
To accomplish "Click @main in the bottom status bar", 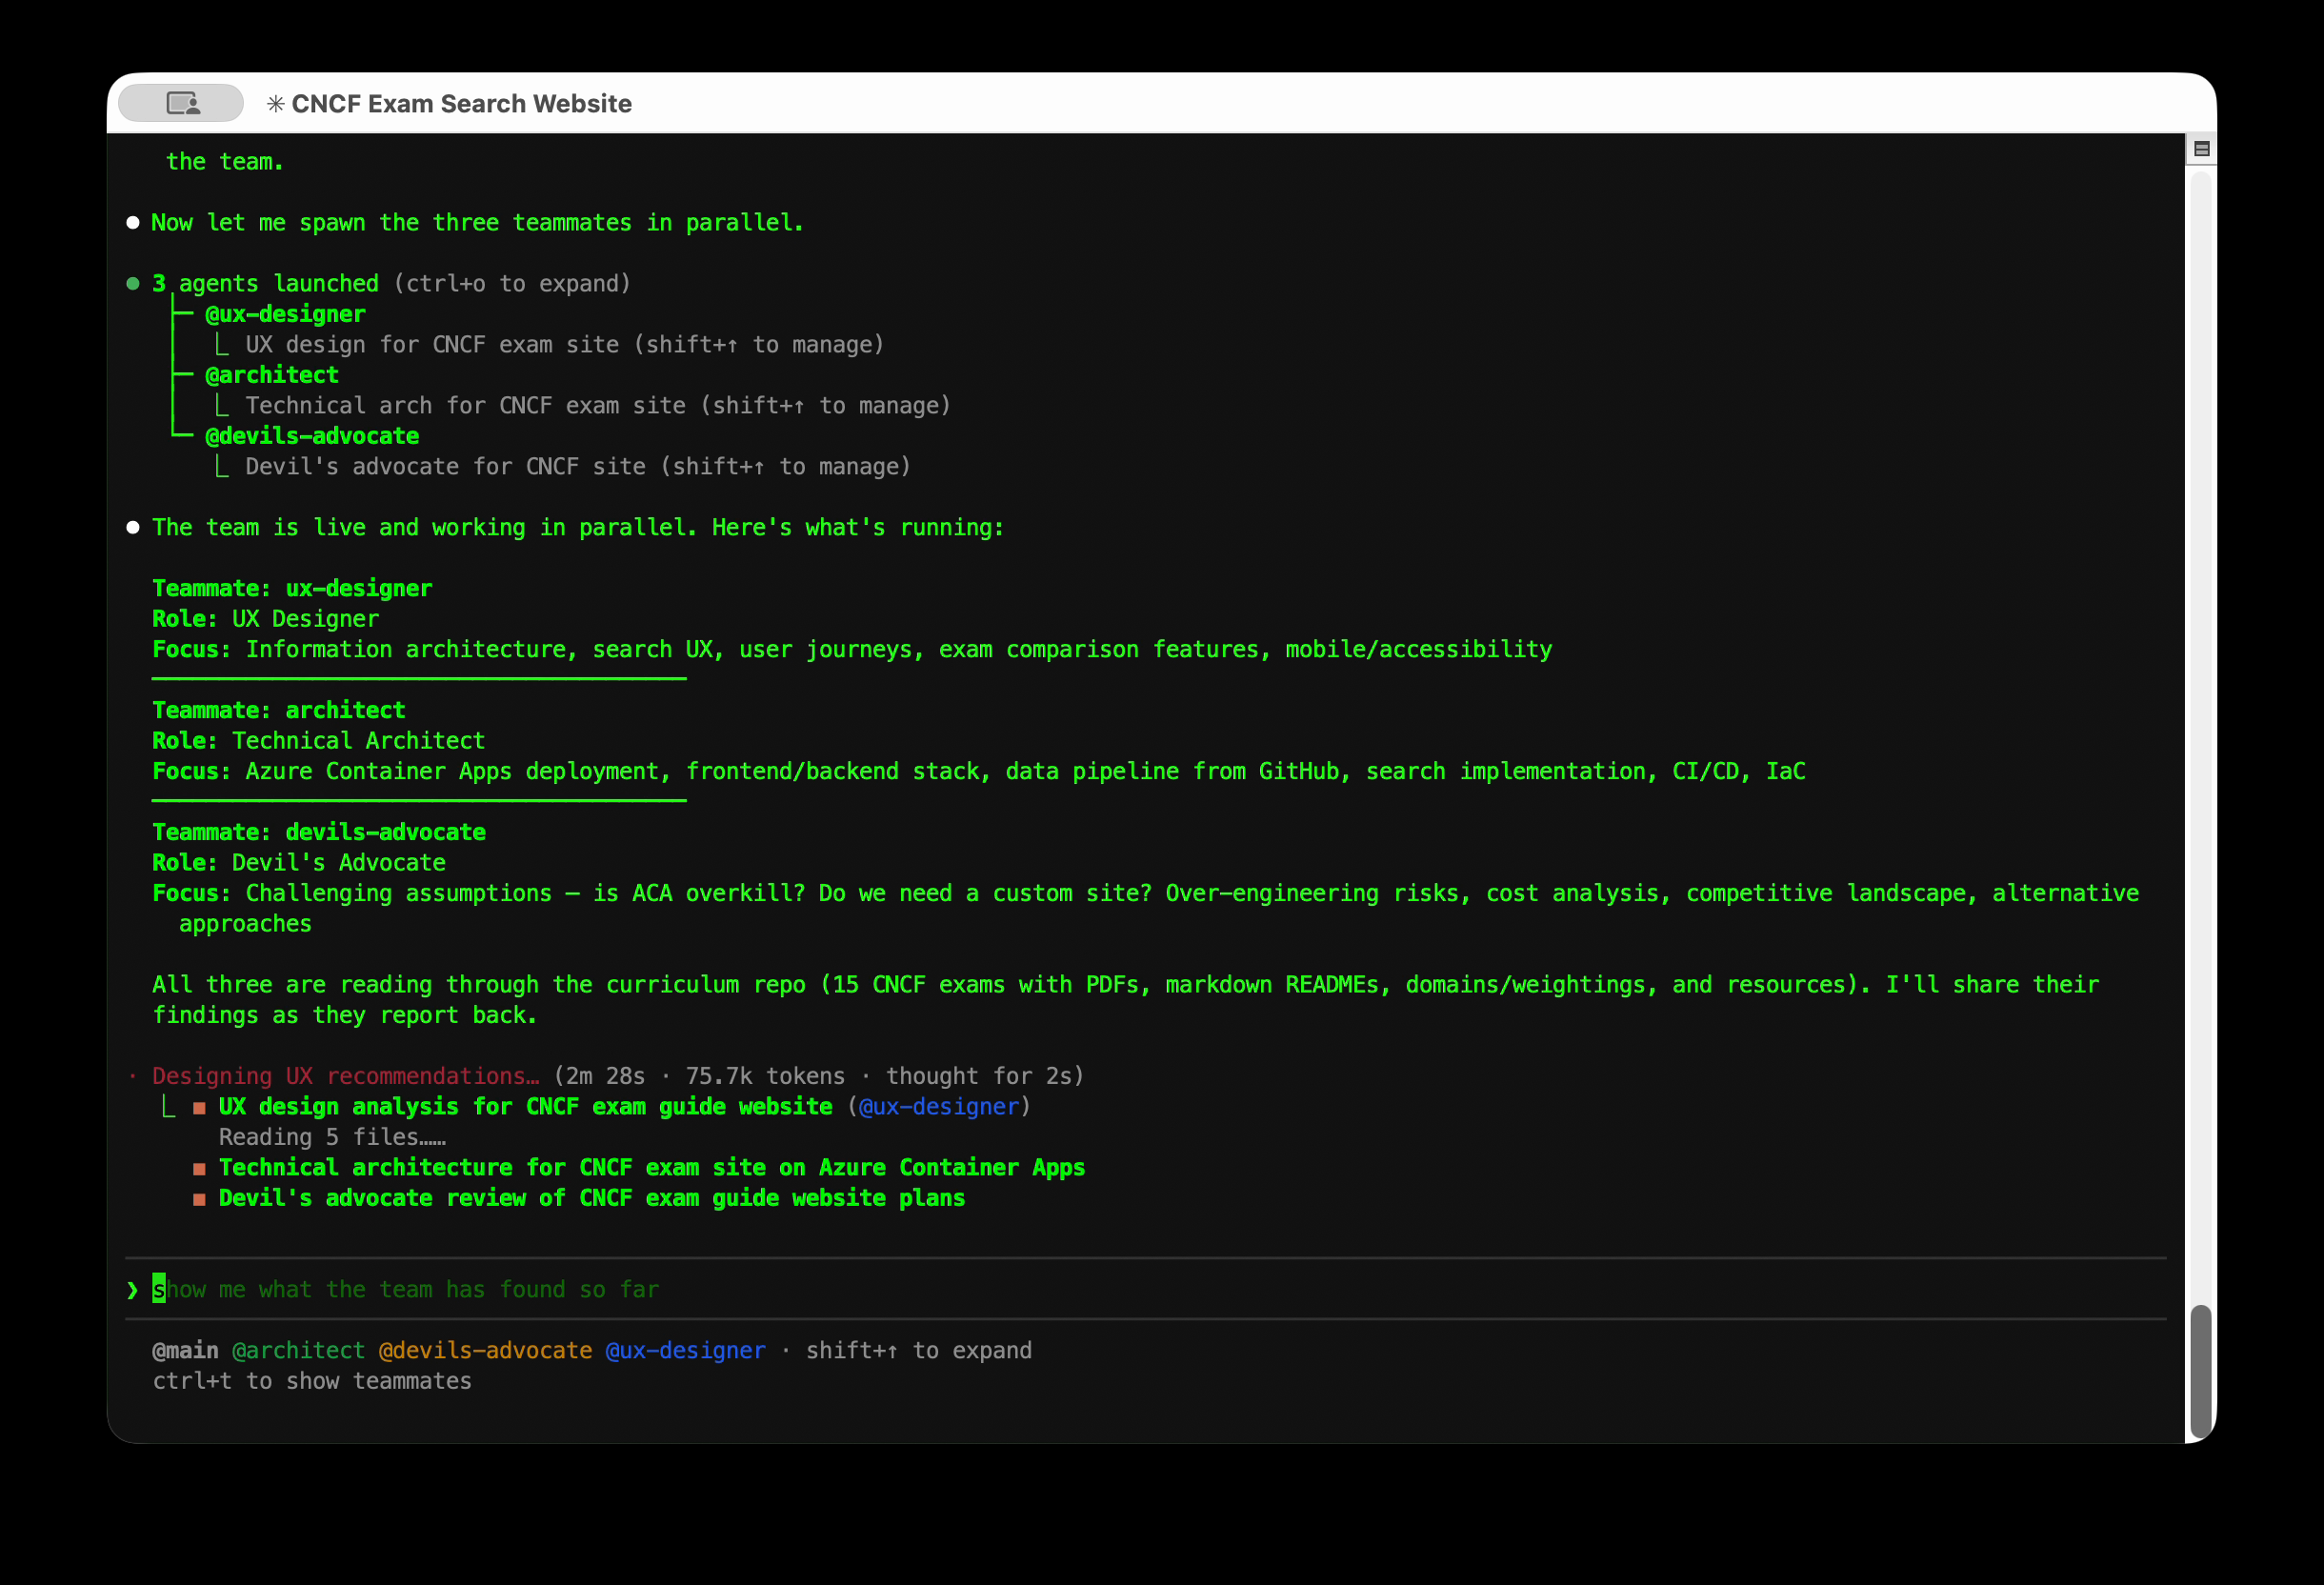I will pos(185,1349).
